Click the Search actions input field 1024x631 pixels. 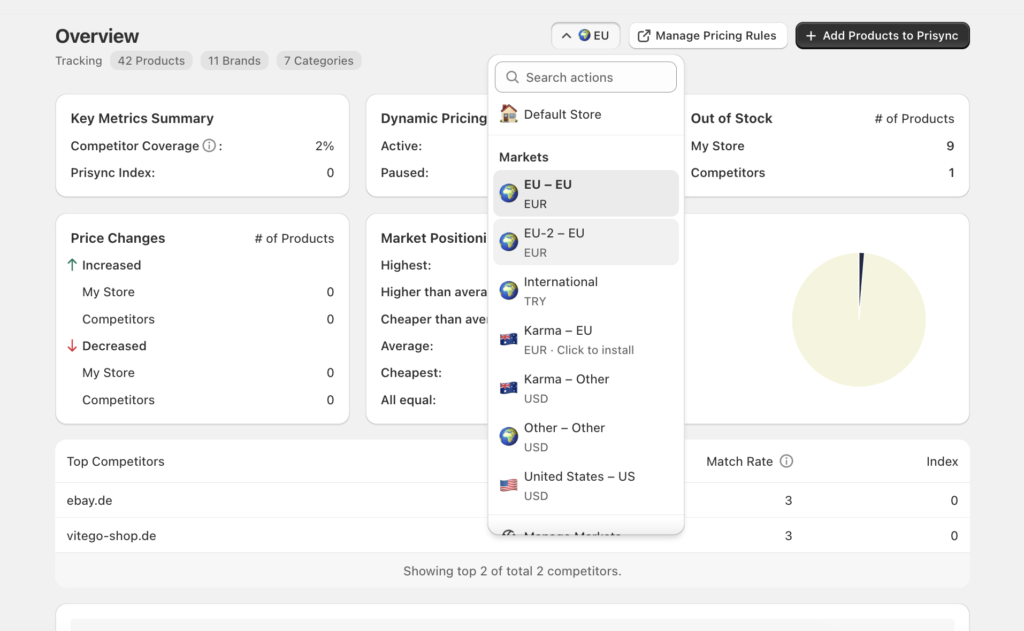[586, 77]
